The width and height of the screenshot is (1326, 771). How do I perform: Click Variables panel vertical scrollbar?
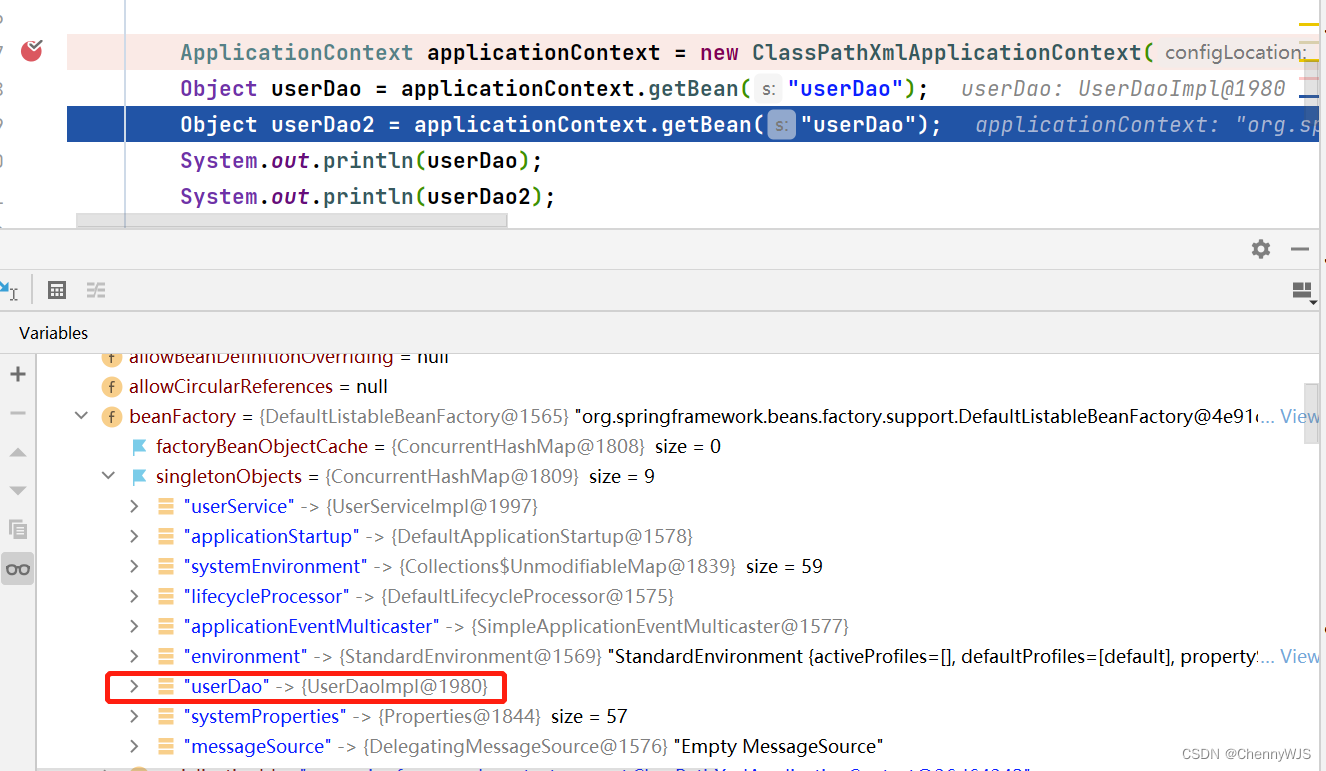coord(1310,415)
